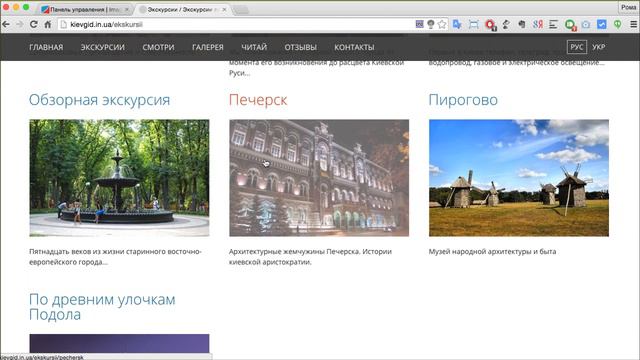Open the green map-pin extension icon
The image size is (640, 360).
pos(618,24)
